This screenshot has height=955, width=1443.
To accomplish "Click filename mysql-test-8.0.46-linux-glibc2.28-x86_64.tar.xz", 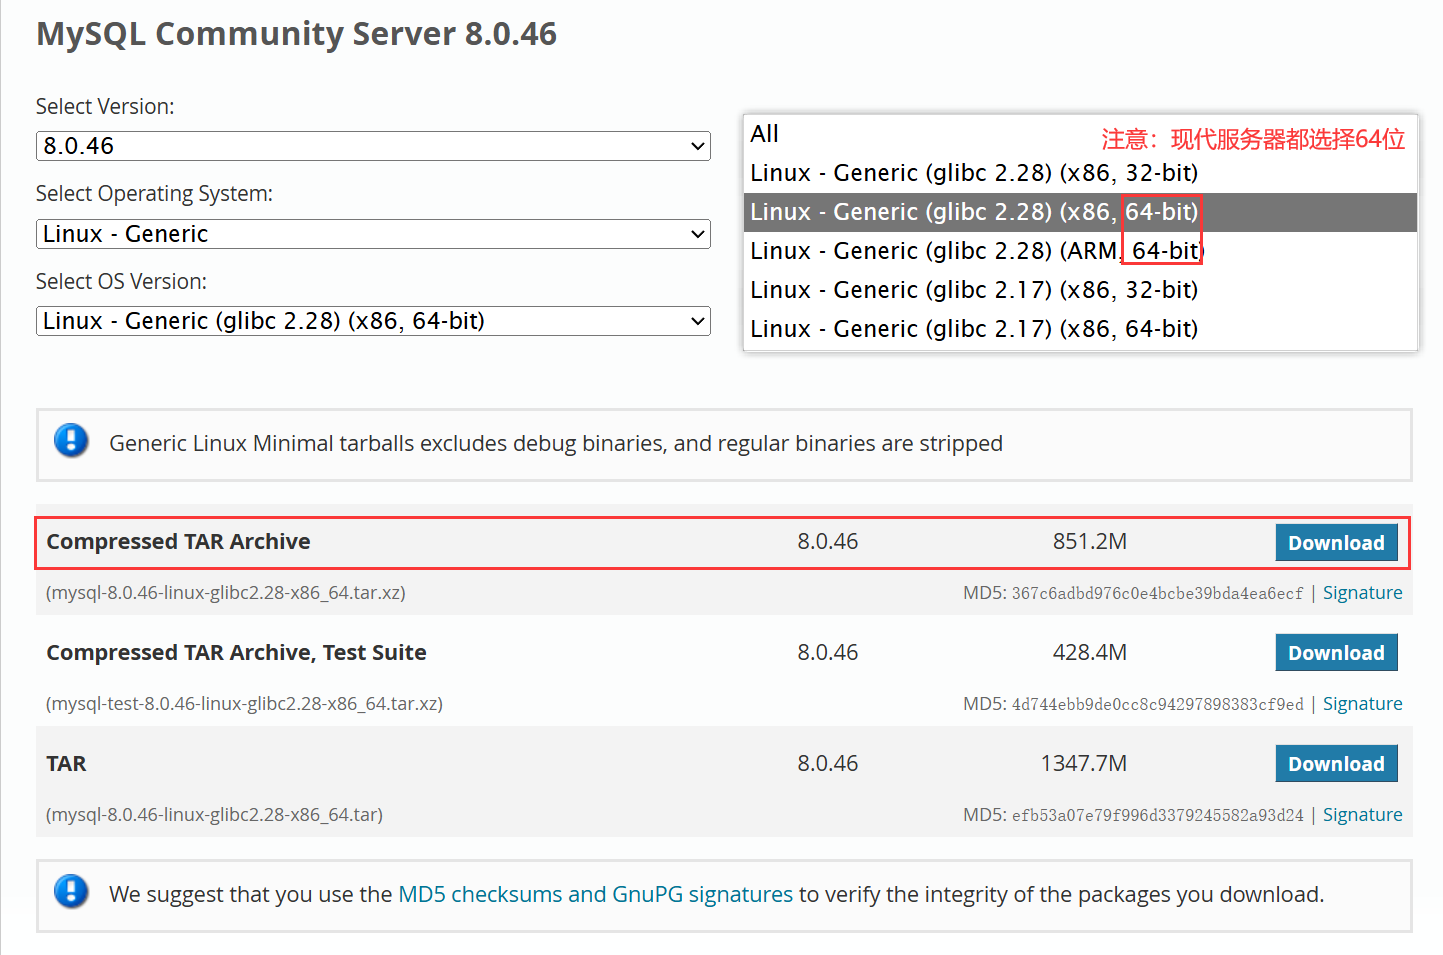I will pyautogui.click(x=244, y=704).
